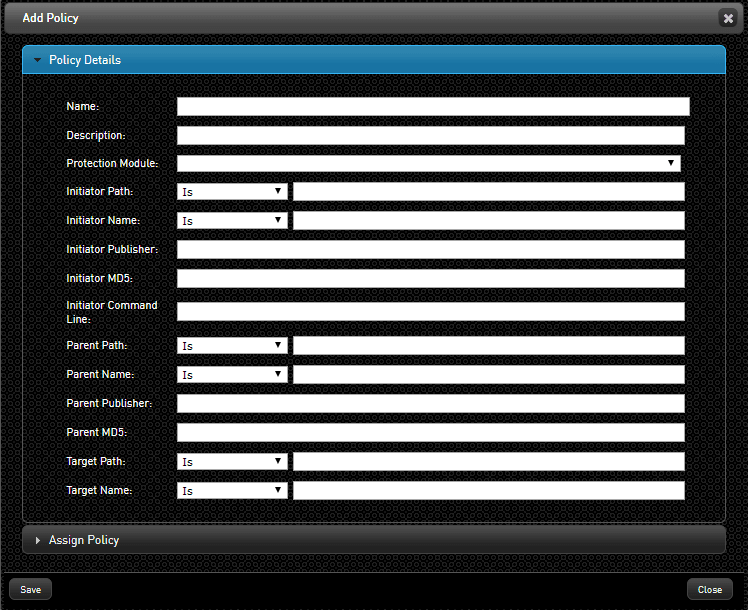The image size is (748, 610).
Task: Open the Parent Path condition dropdown
Action: pos(232,346)
